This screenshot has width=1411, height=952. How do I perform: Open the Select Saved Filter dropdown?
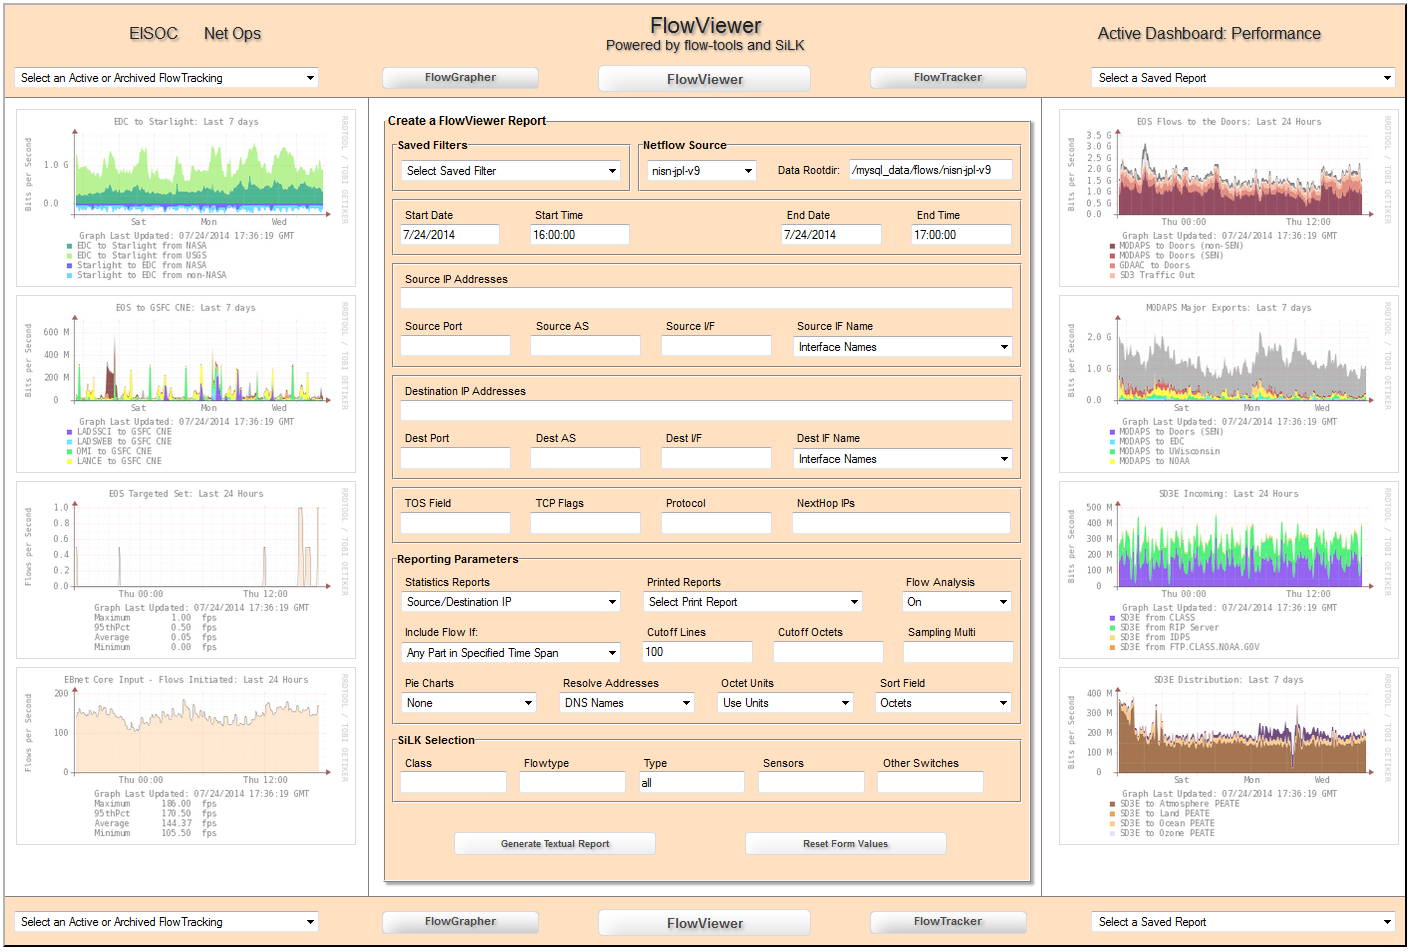(x=510, y=170)
